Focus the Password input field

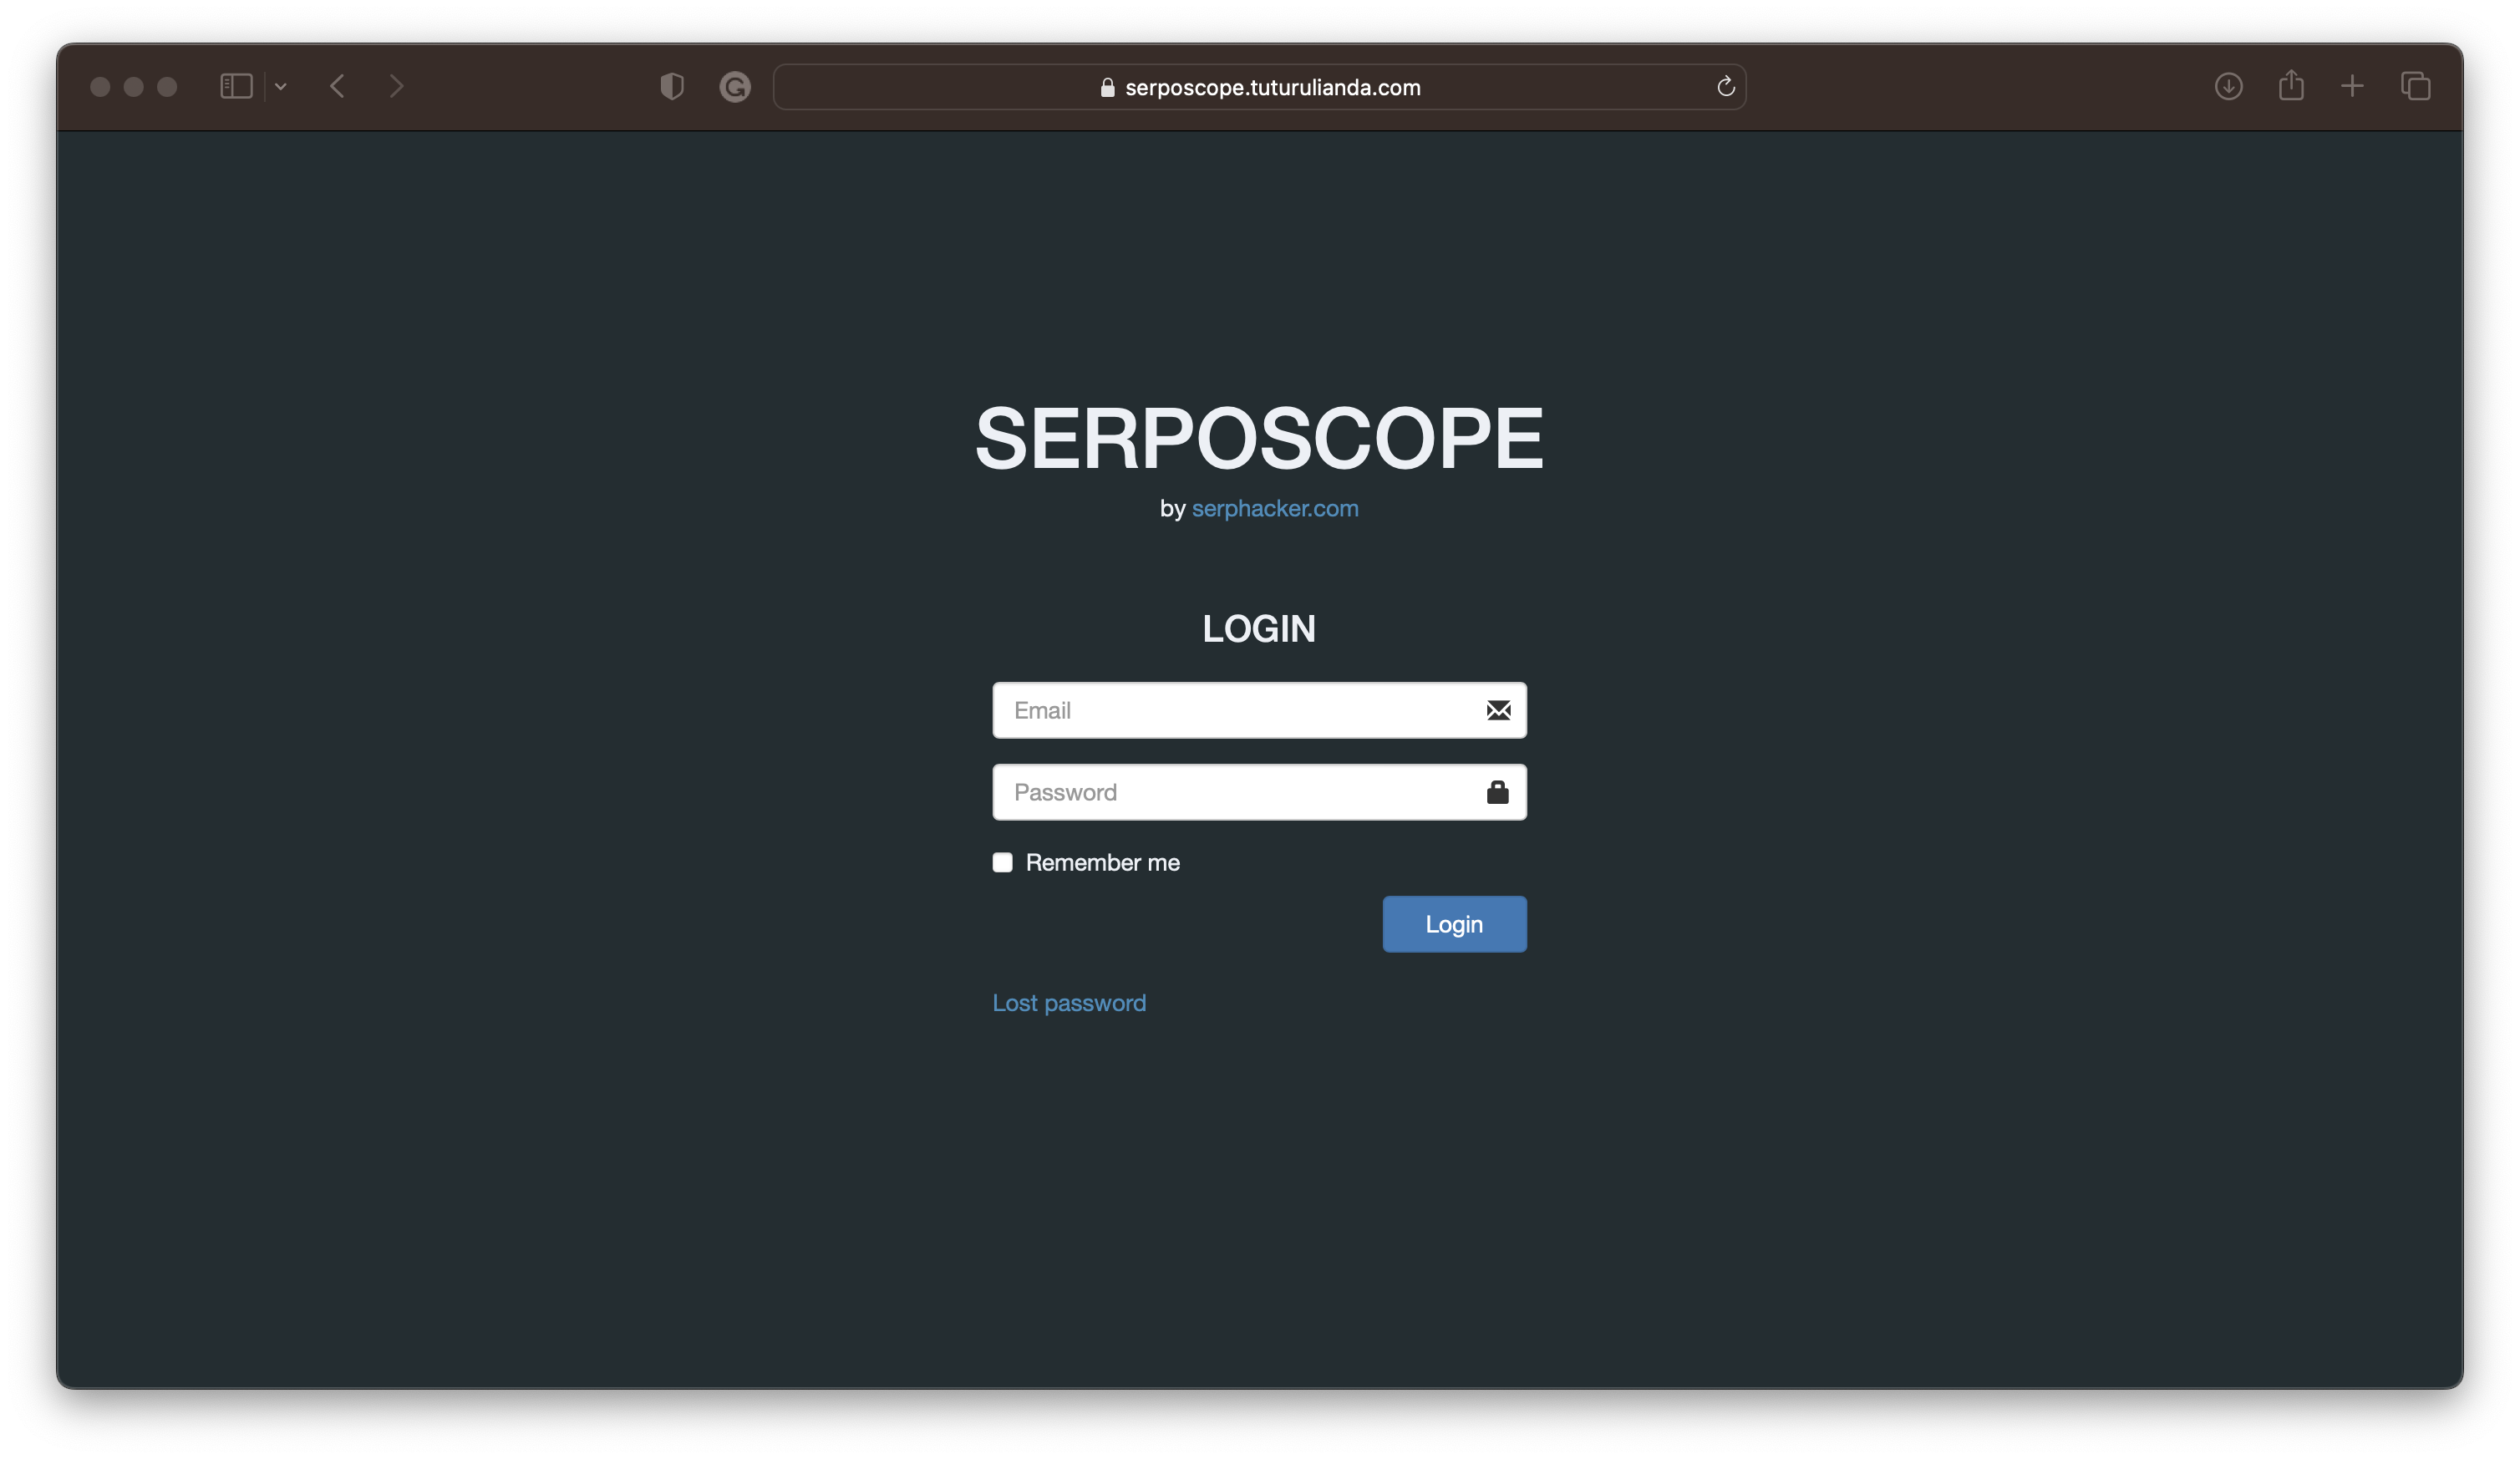coord(1259,792)
